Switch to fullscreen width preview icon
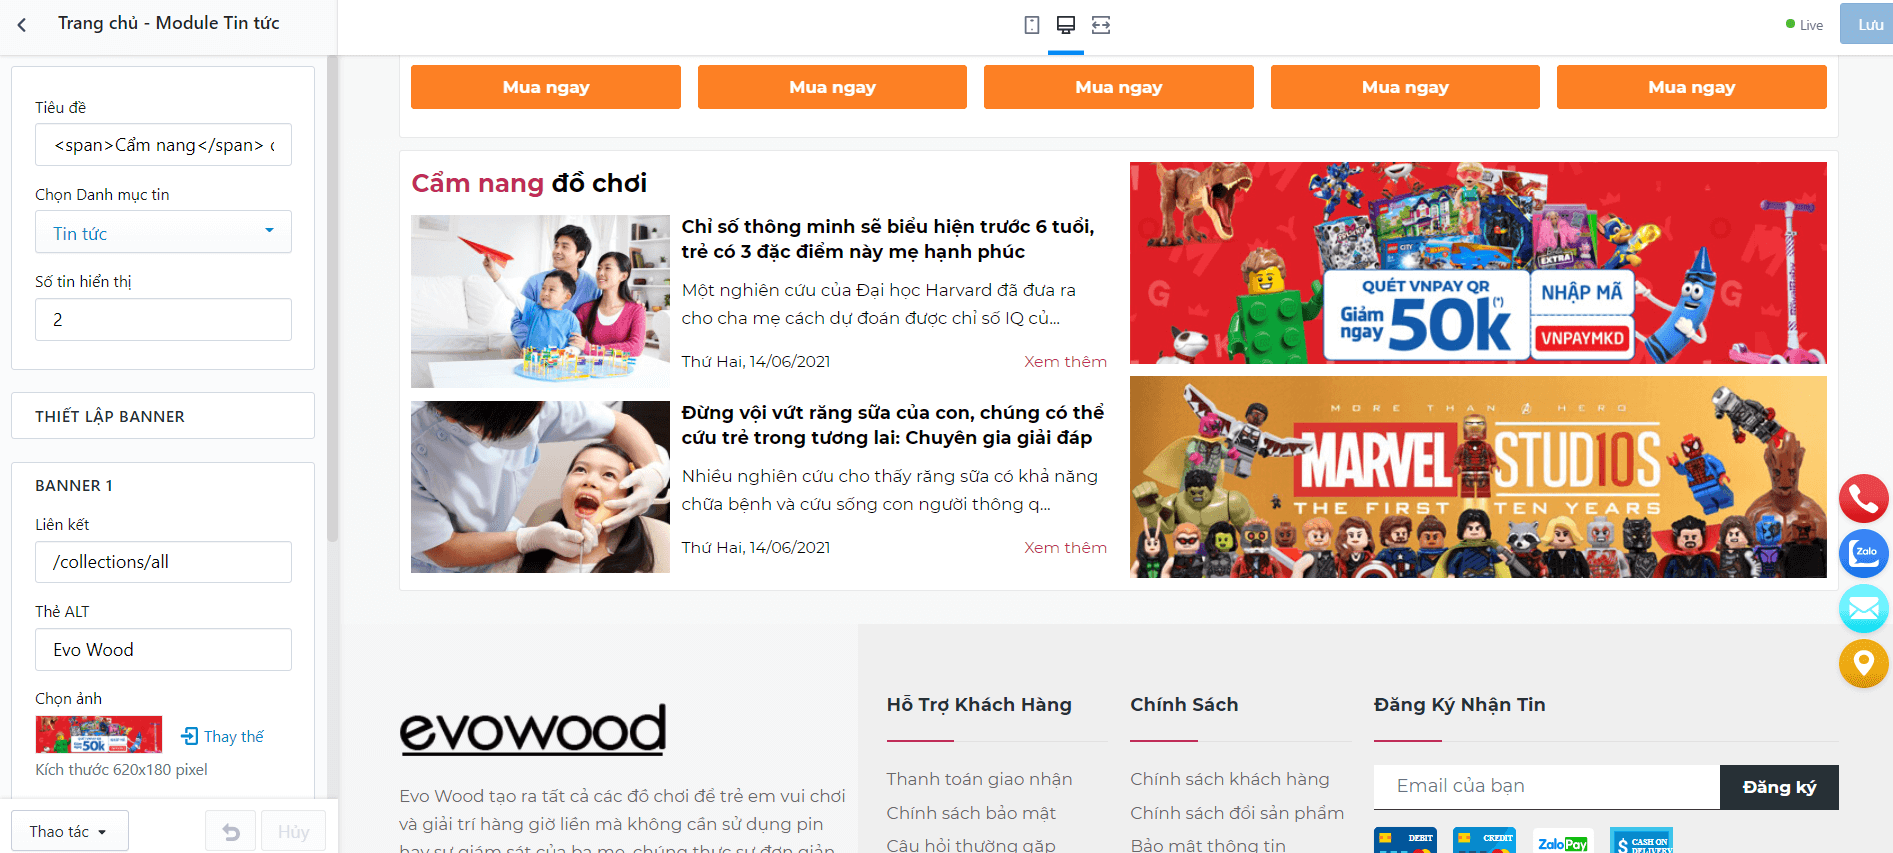The height and width of the screenshot is (853, 1893). tap(1101, 25)
